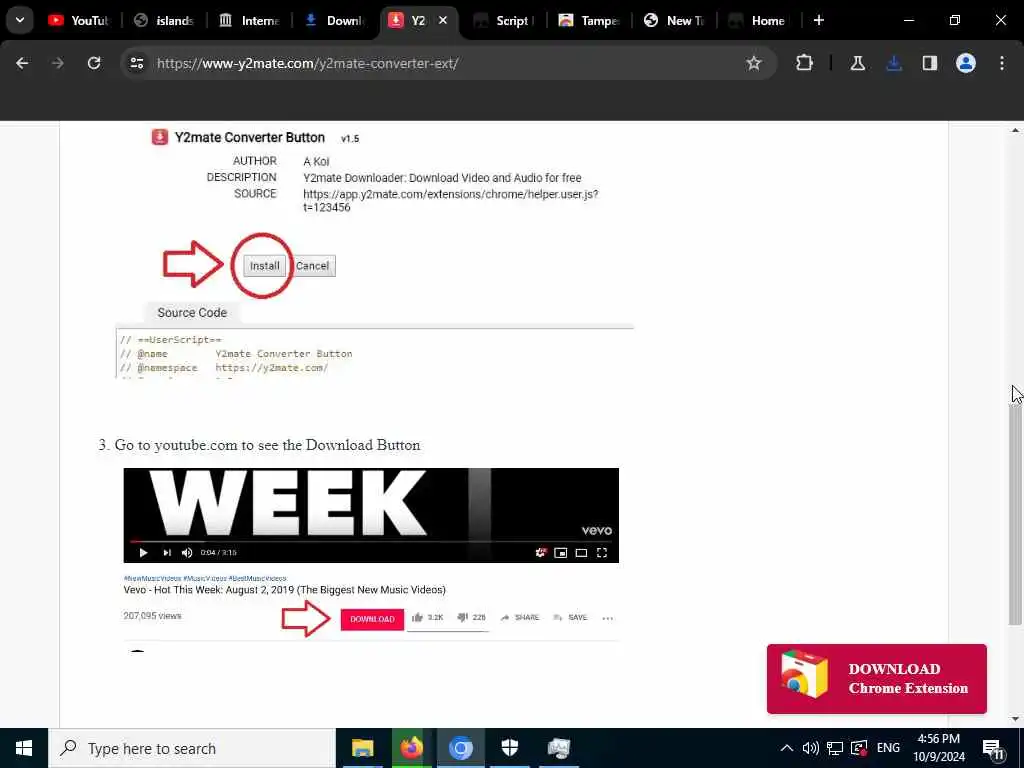Bookmark this page with the star
The image size is (1024, 768).
click(x=754, y=63)
